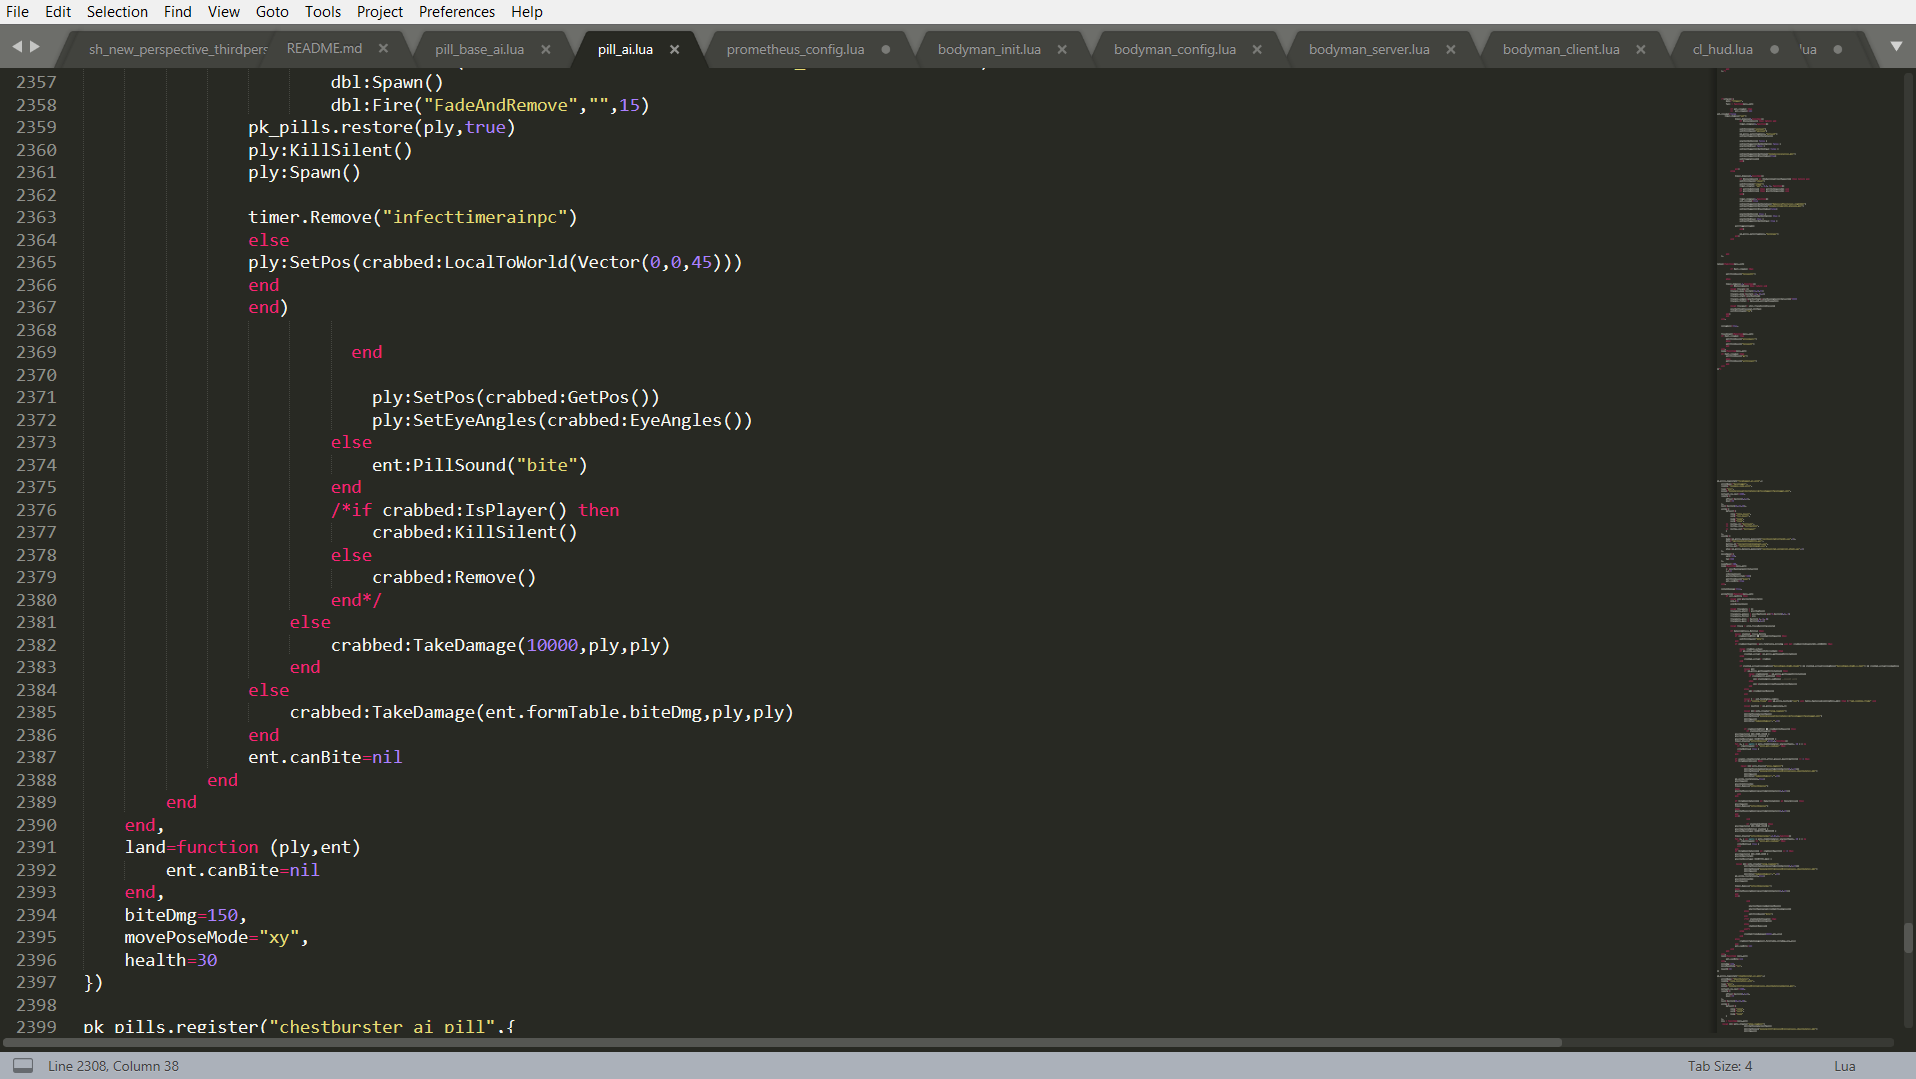The width and height of the screenshot is (1916, 1079).
Task: Close the README.md tab
Action: 383,48
